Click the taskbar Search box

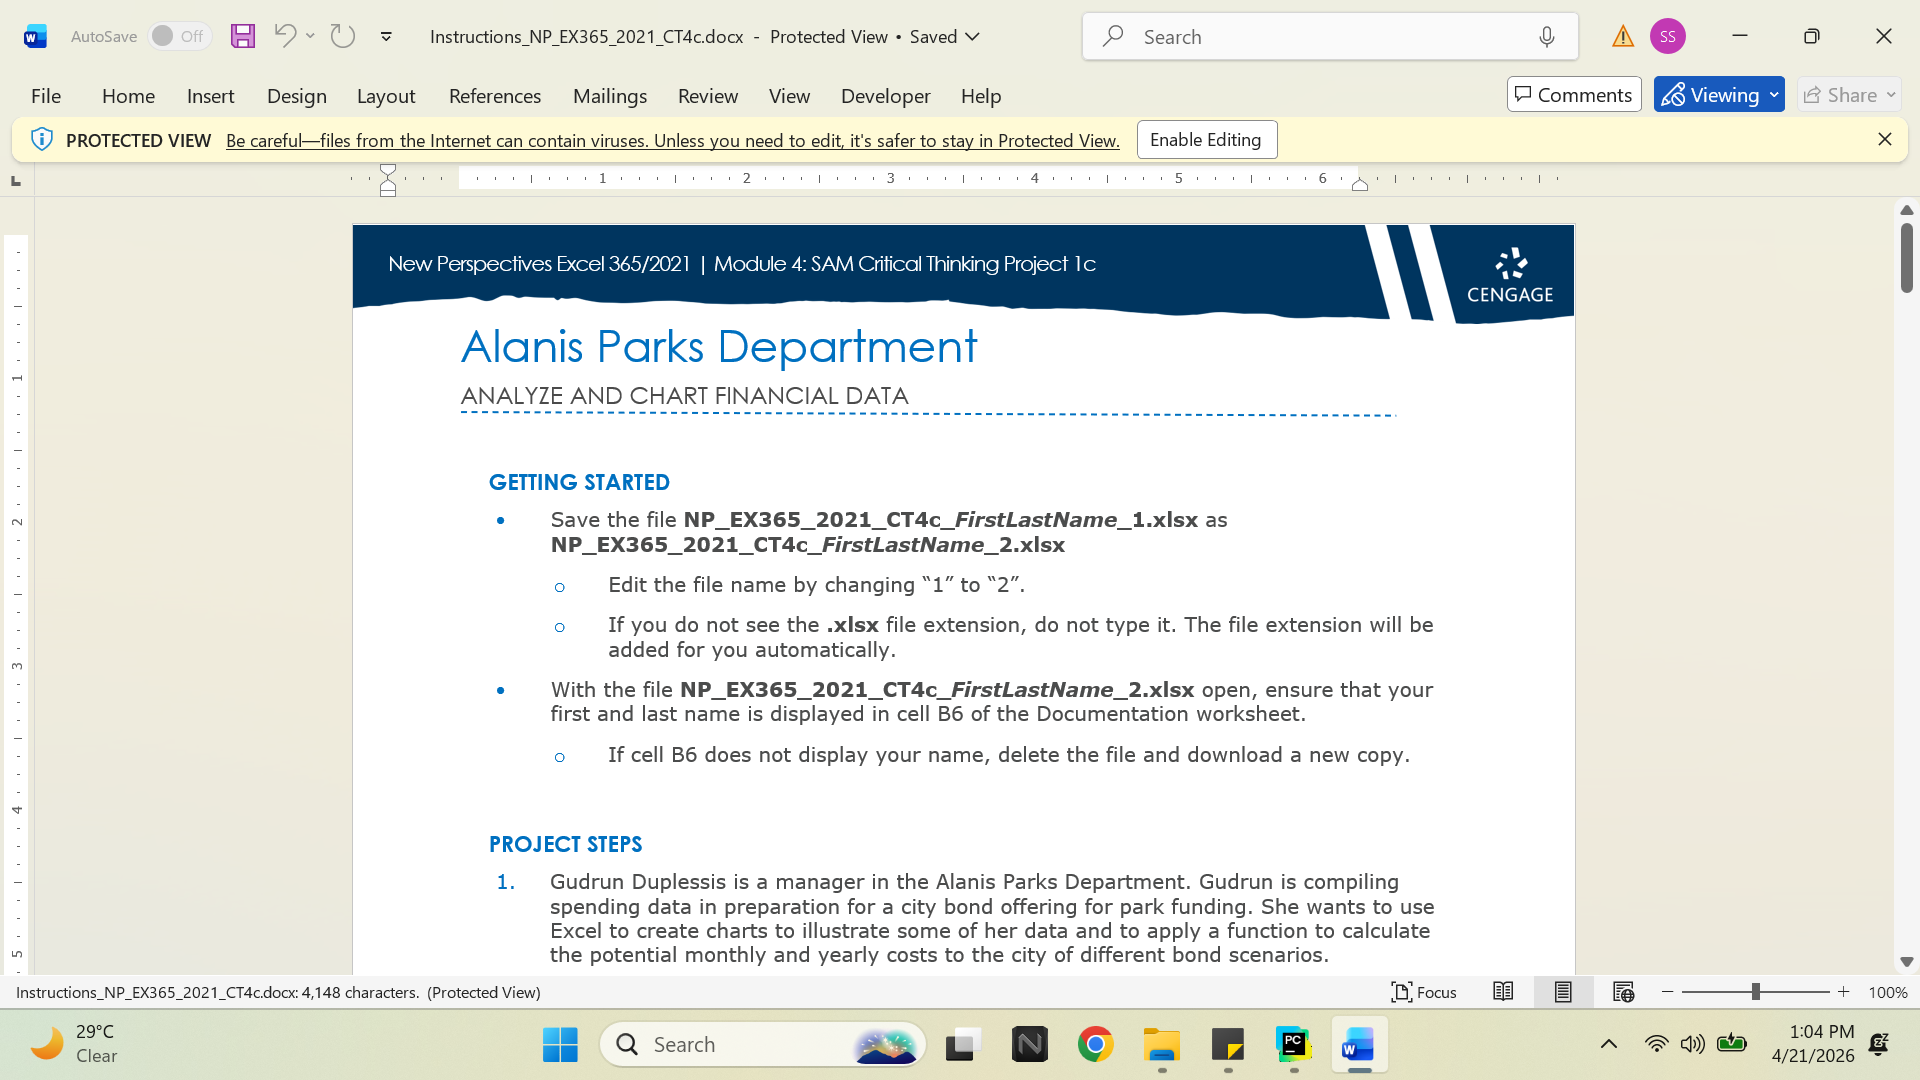pyautogui.click(x=763, y=1045)
